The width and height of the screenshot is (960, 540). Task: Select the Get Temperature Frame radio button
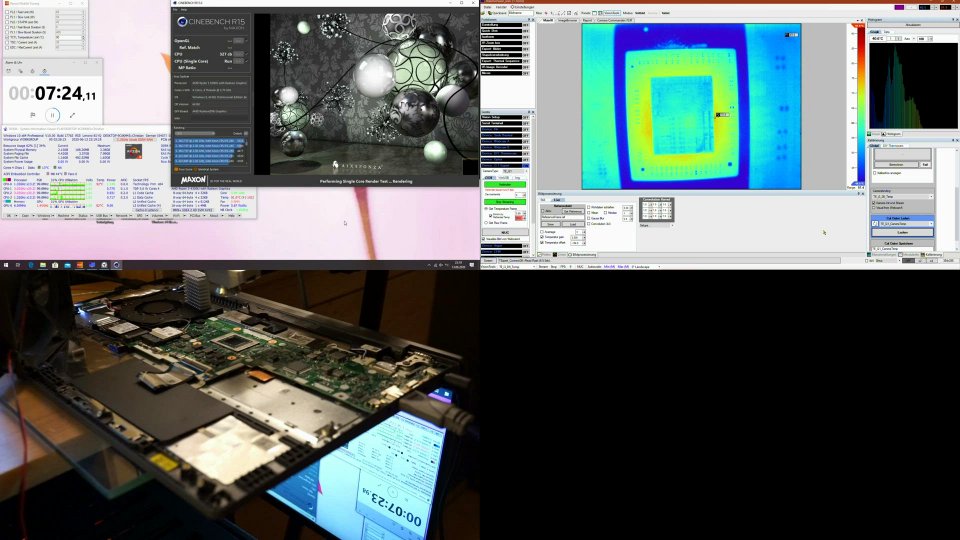pos(486,209)
